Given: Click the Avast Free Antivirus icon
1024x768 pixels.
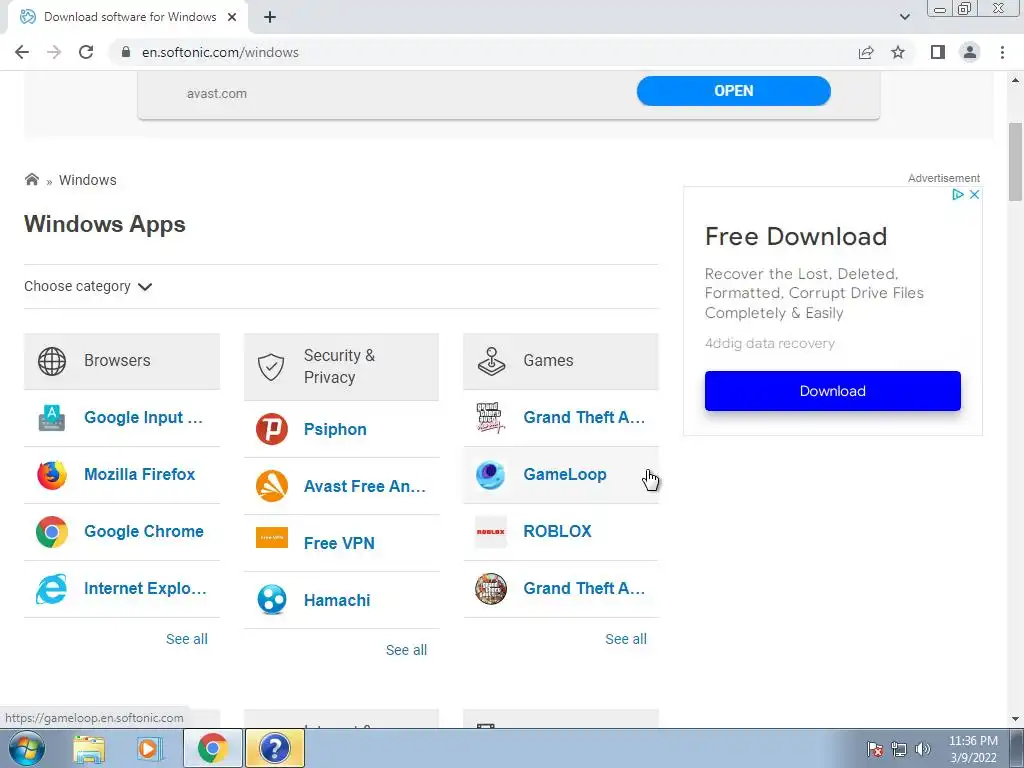Looking at the screenshot, I should 272,486.
